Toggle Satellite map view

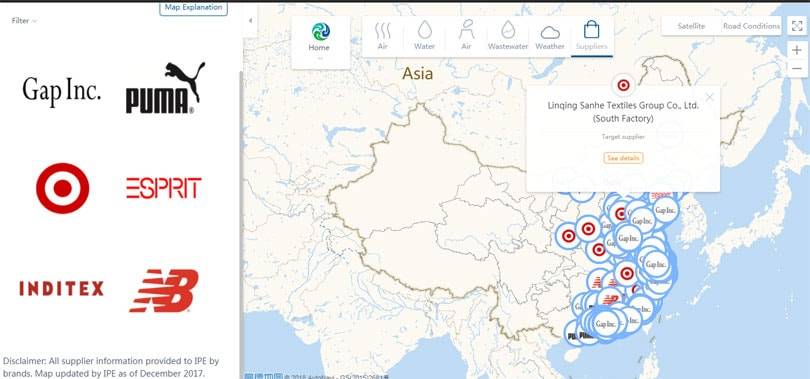691,26
